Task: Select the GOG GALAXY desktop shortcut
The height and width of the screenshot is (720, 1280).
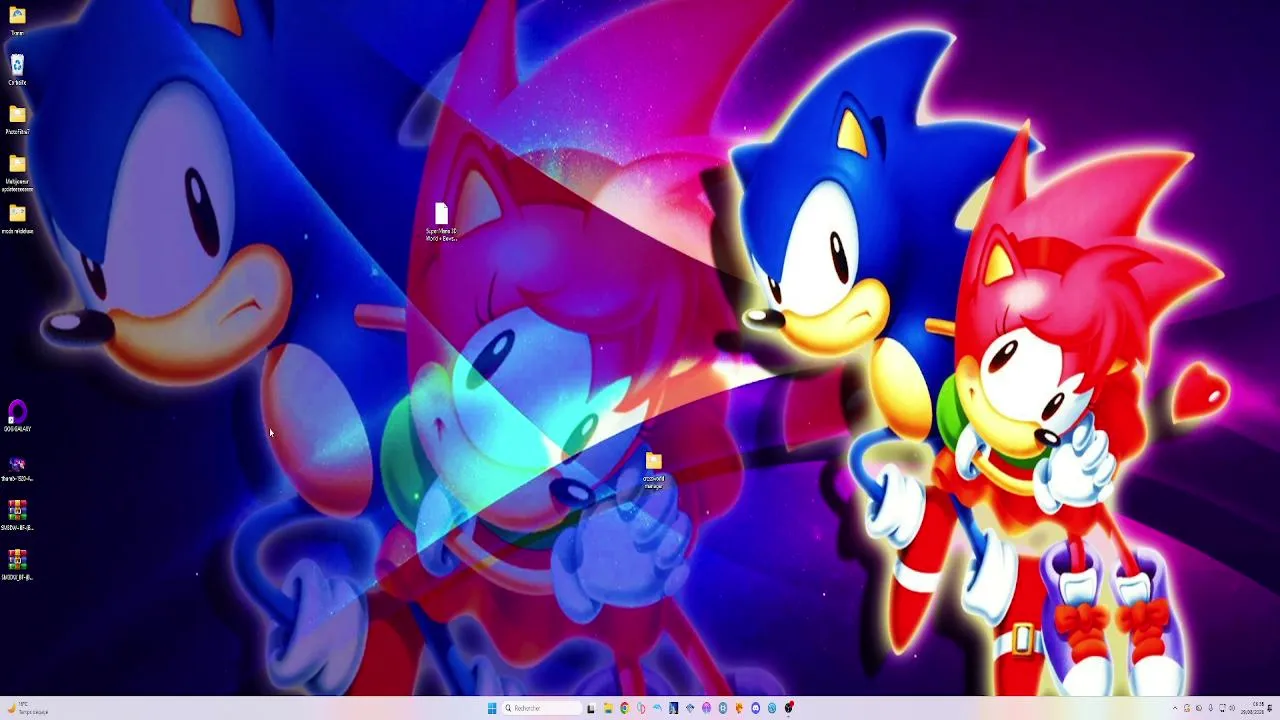Action: coord(17,417)
